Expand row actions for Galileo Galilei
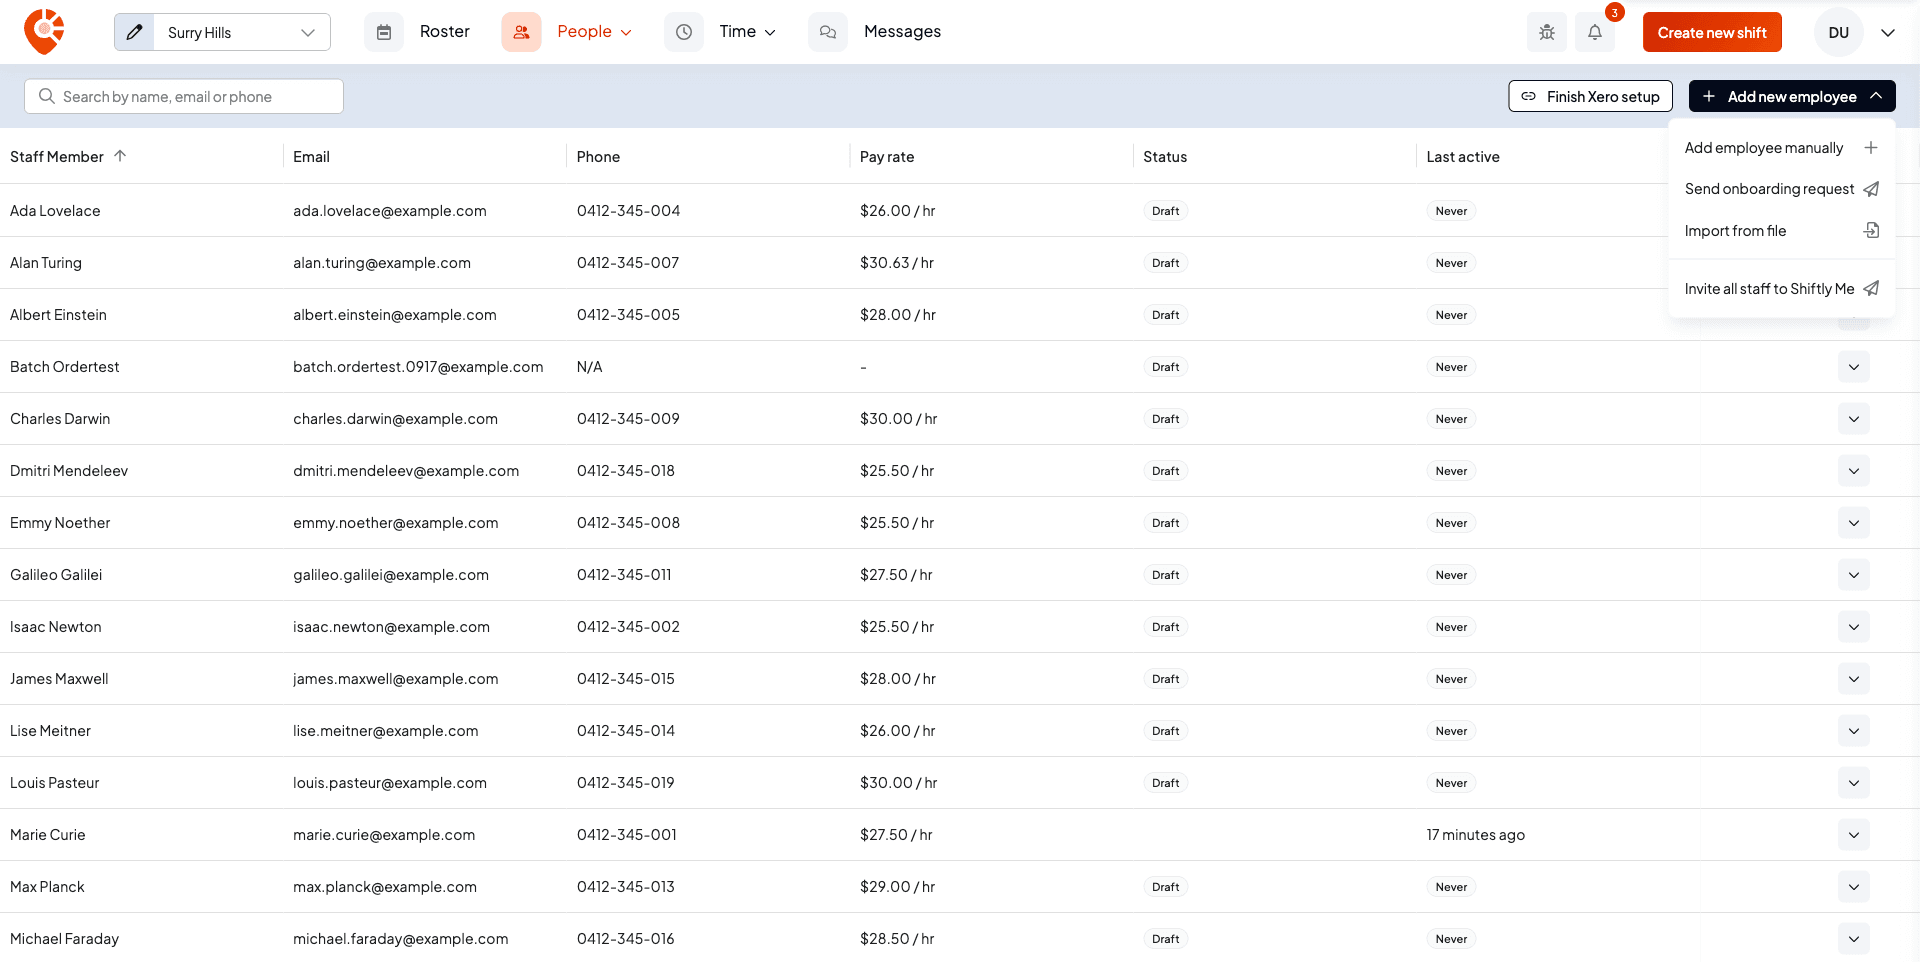This screenshot has width=1920, height=962. coord(1854,575)
